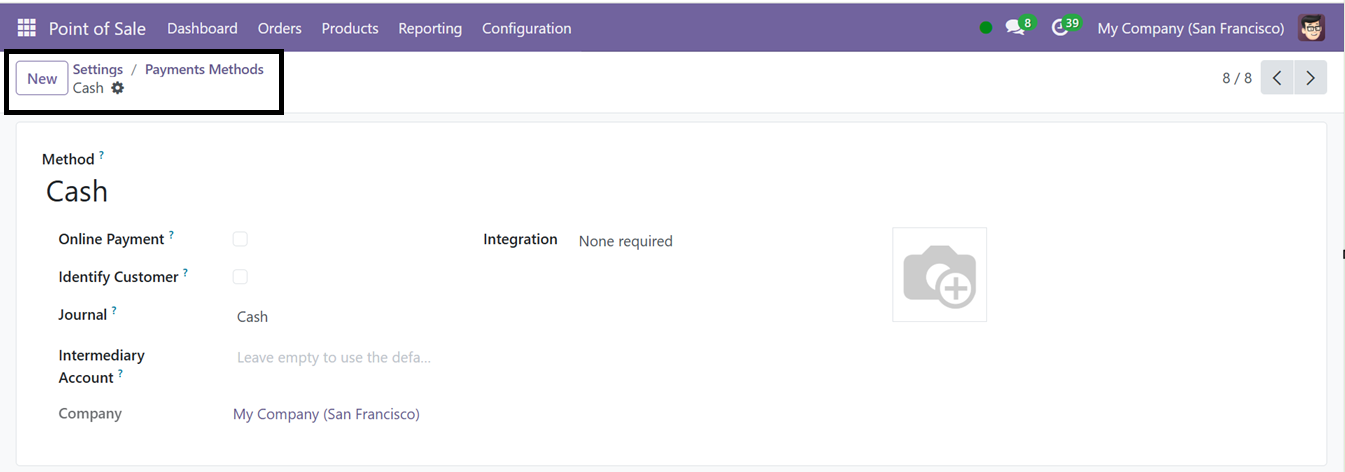1345x472 pixels.
Task: Open the Intermediary Account dropdown field
Action: (333, 357)
